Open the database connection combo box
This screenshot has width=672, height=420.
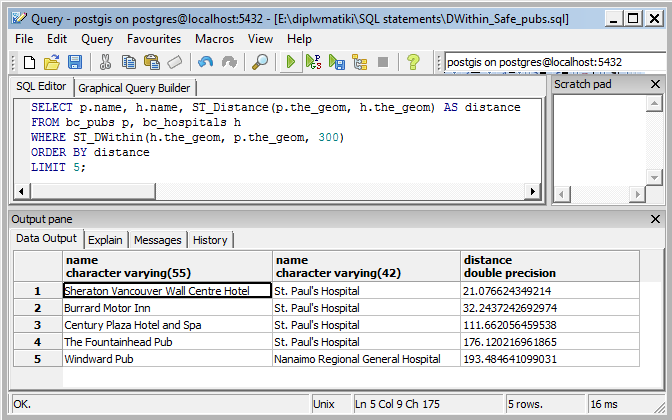pos(557,62)
